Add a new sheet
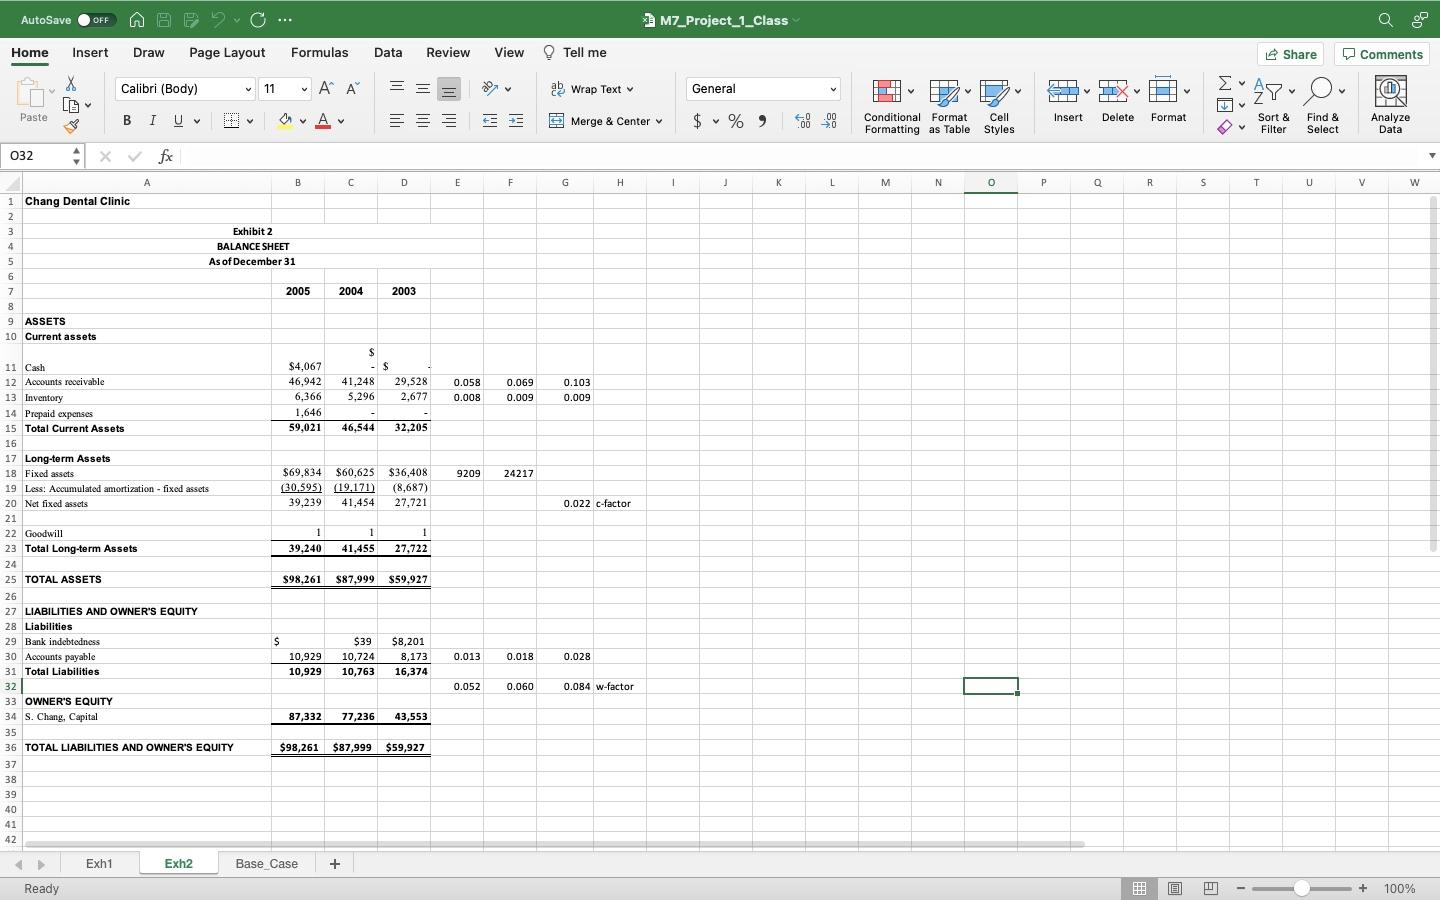Image resolution: width=1440 pixels, height=900 pixels. pyautogui.click(x=335, y=864)
